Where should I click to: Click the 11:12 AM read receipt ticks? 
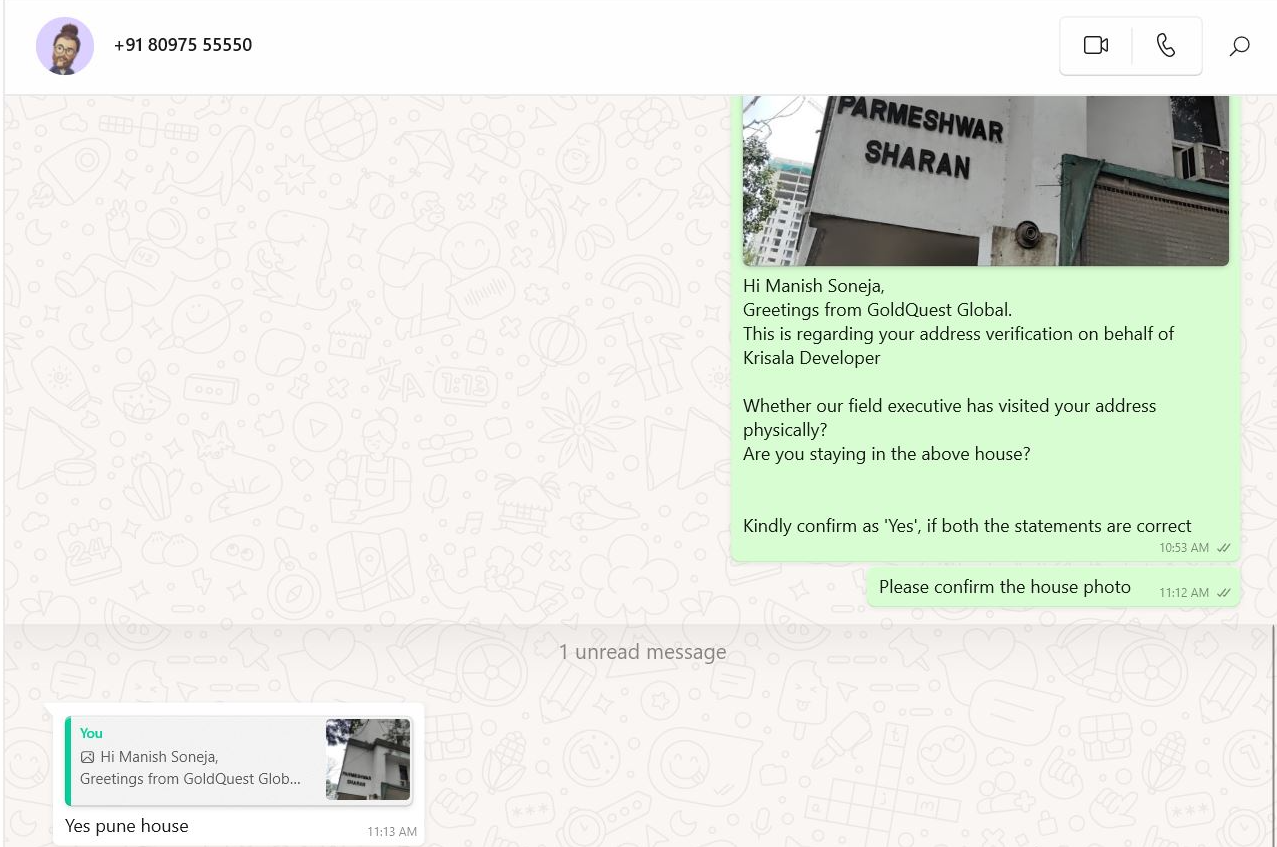pyautogui.click(x=1223, y=593)
